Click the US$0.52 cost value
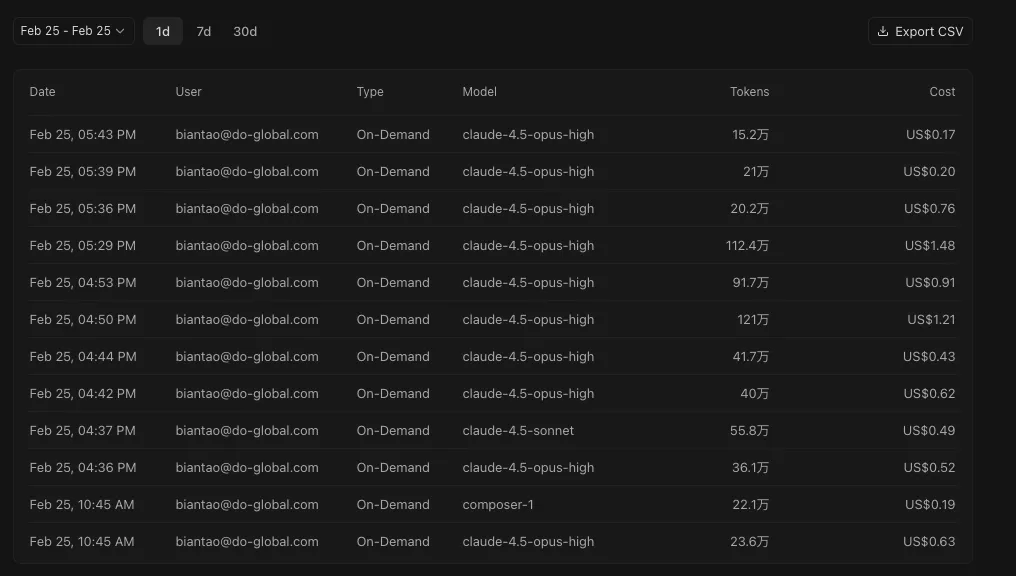 tap(929, 467)
